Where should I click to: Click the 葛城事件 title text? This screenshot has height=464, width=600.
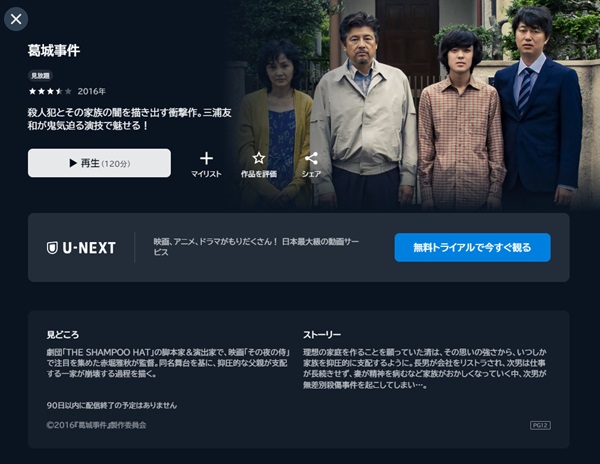pyautogui.click(x=54, y=50)
